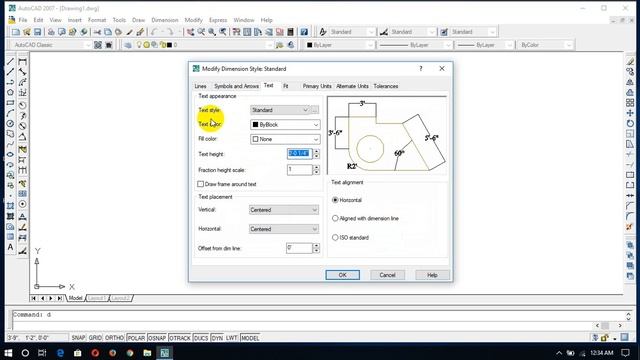Click the dialog's Help button
The width and height of the screenshot is (640, 360).
[432, 275]
